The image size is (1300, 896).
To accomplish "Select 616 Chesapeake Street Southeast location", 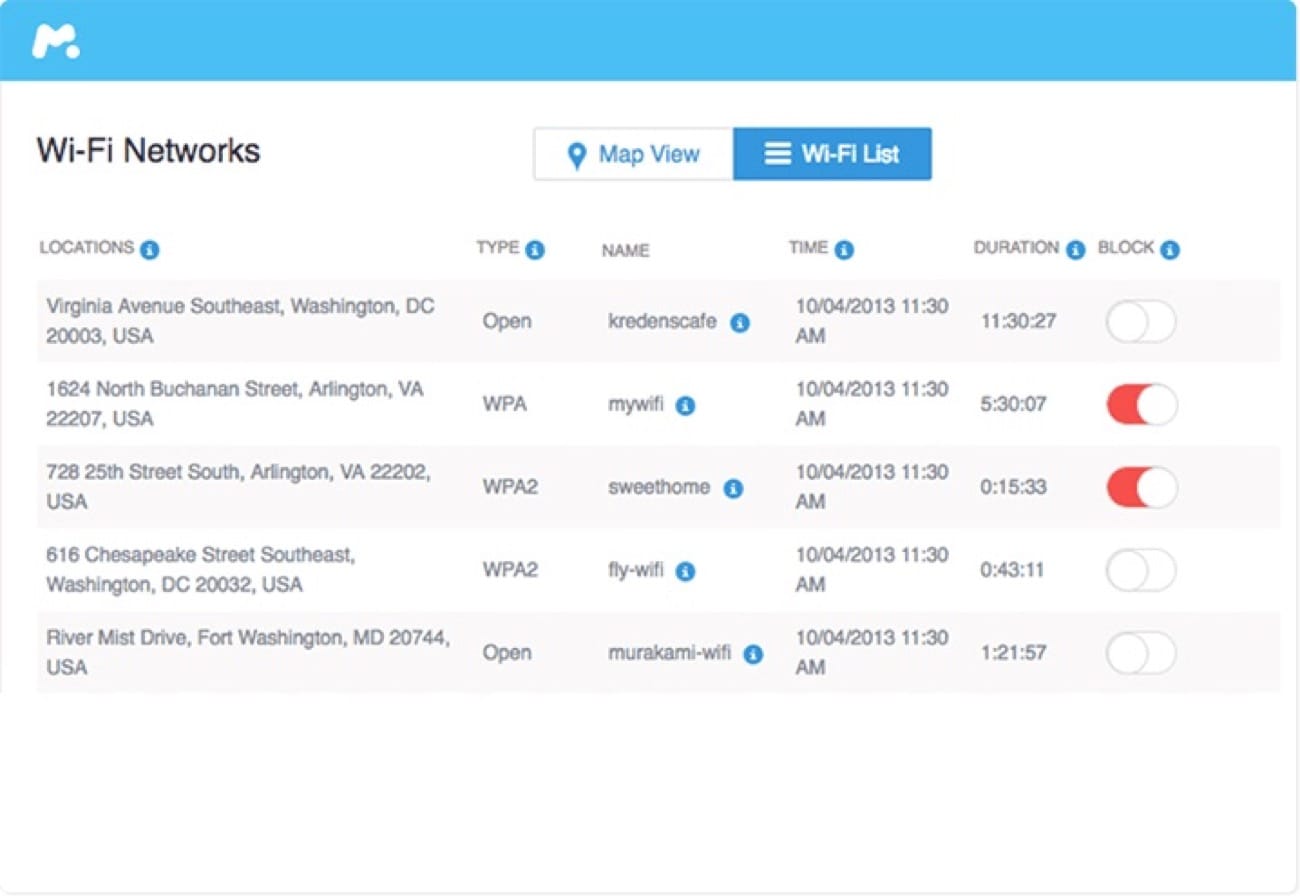I will pyautogui.click(x=200, y=569).
